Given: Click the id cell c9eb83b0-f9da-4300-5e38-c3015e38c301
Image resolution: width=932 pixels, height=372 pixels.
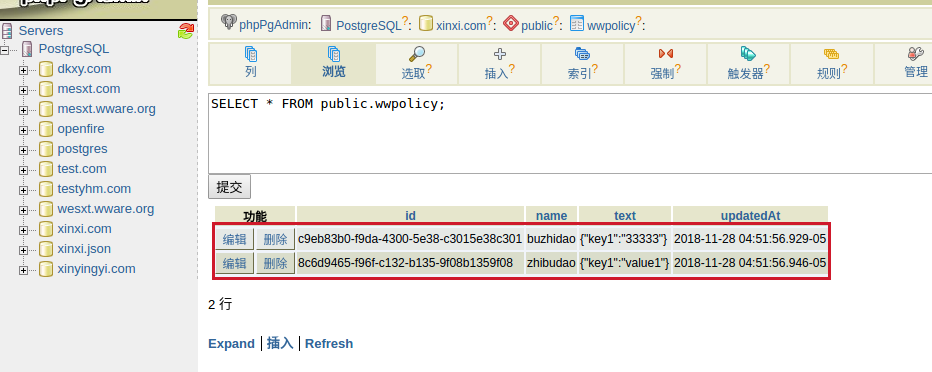Looking at the screenshot, I should click(410, 239).
